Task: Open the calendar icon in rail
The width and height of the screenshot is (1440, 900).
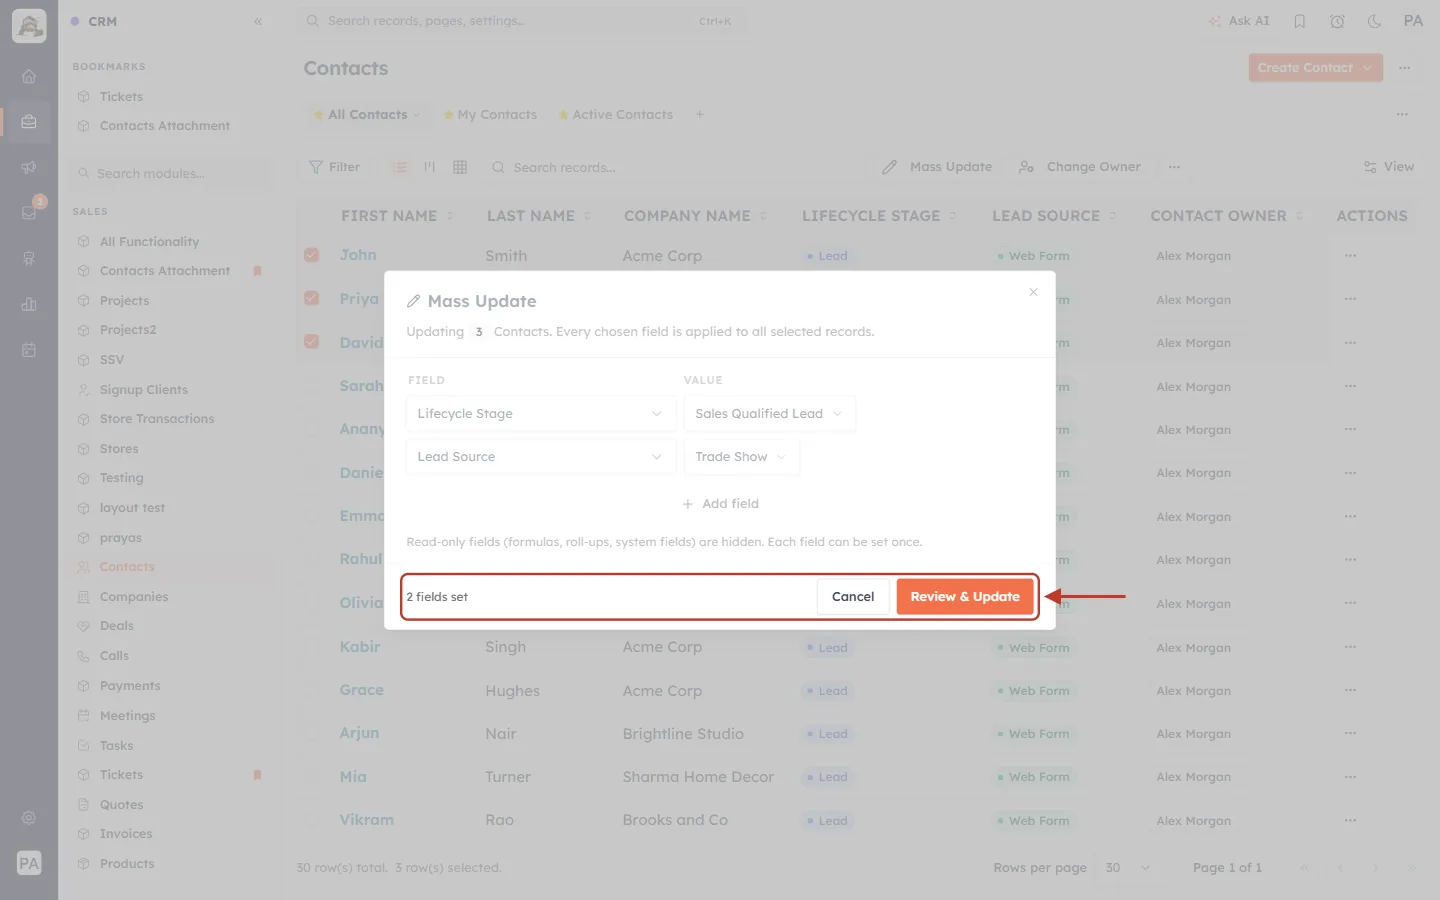Action: pyautogui.click(x=29, y=350)
